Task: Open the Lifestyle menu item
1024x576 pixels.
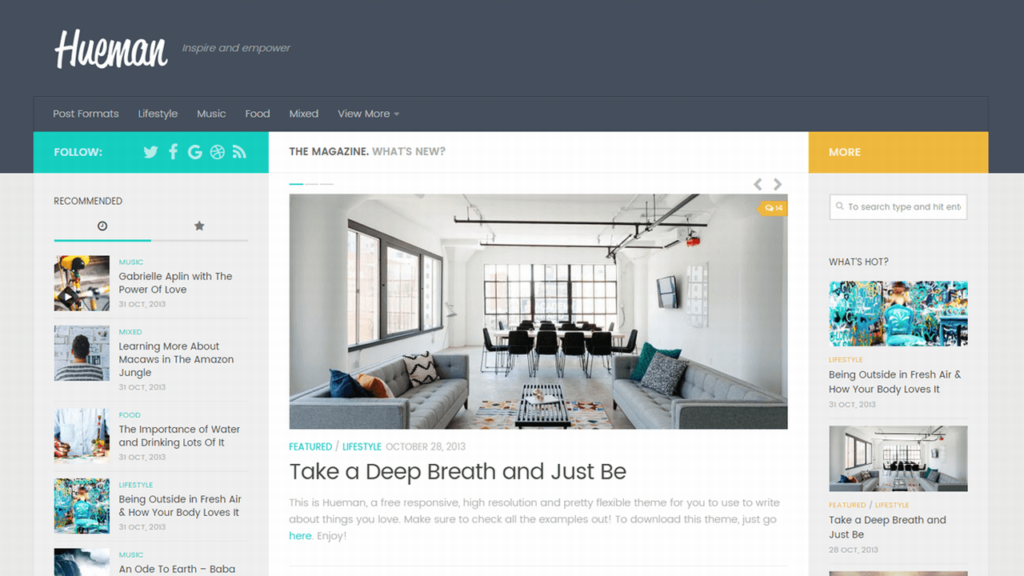Action: pyautogui.click(x=157, y=114)
